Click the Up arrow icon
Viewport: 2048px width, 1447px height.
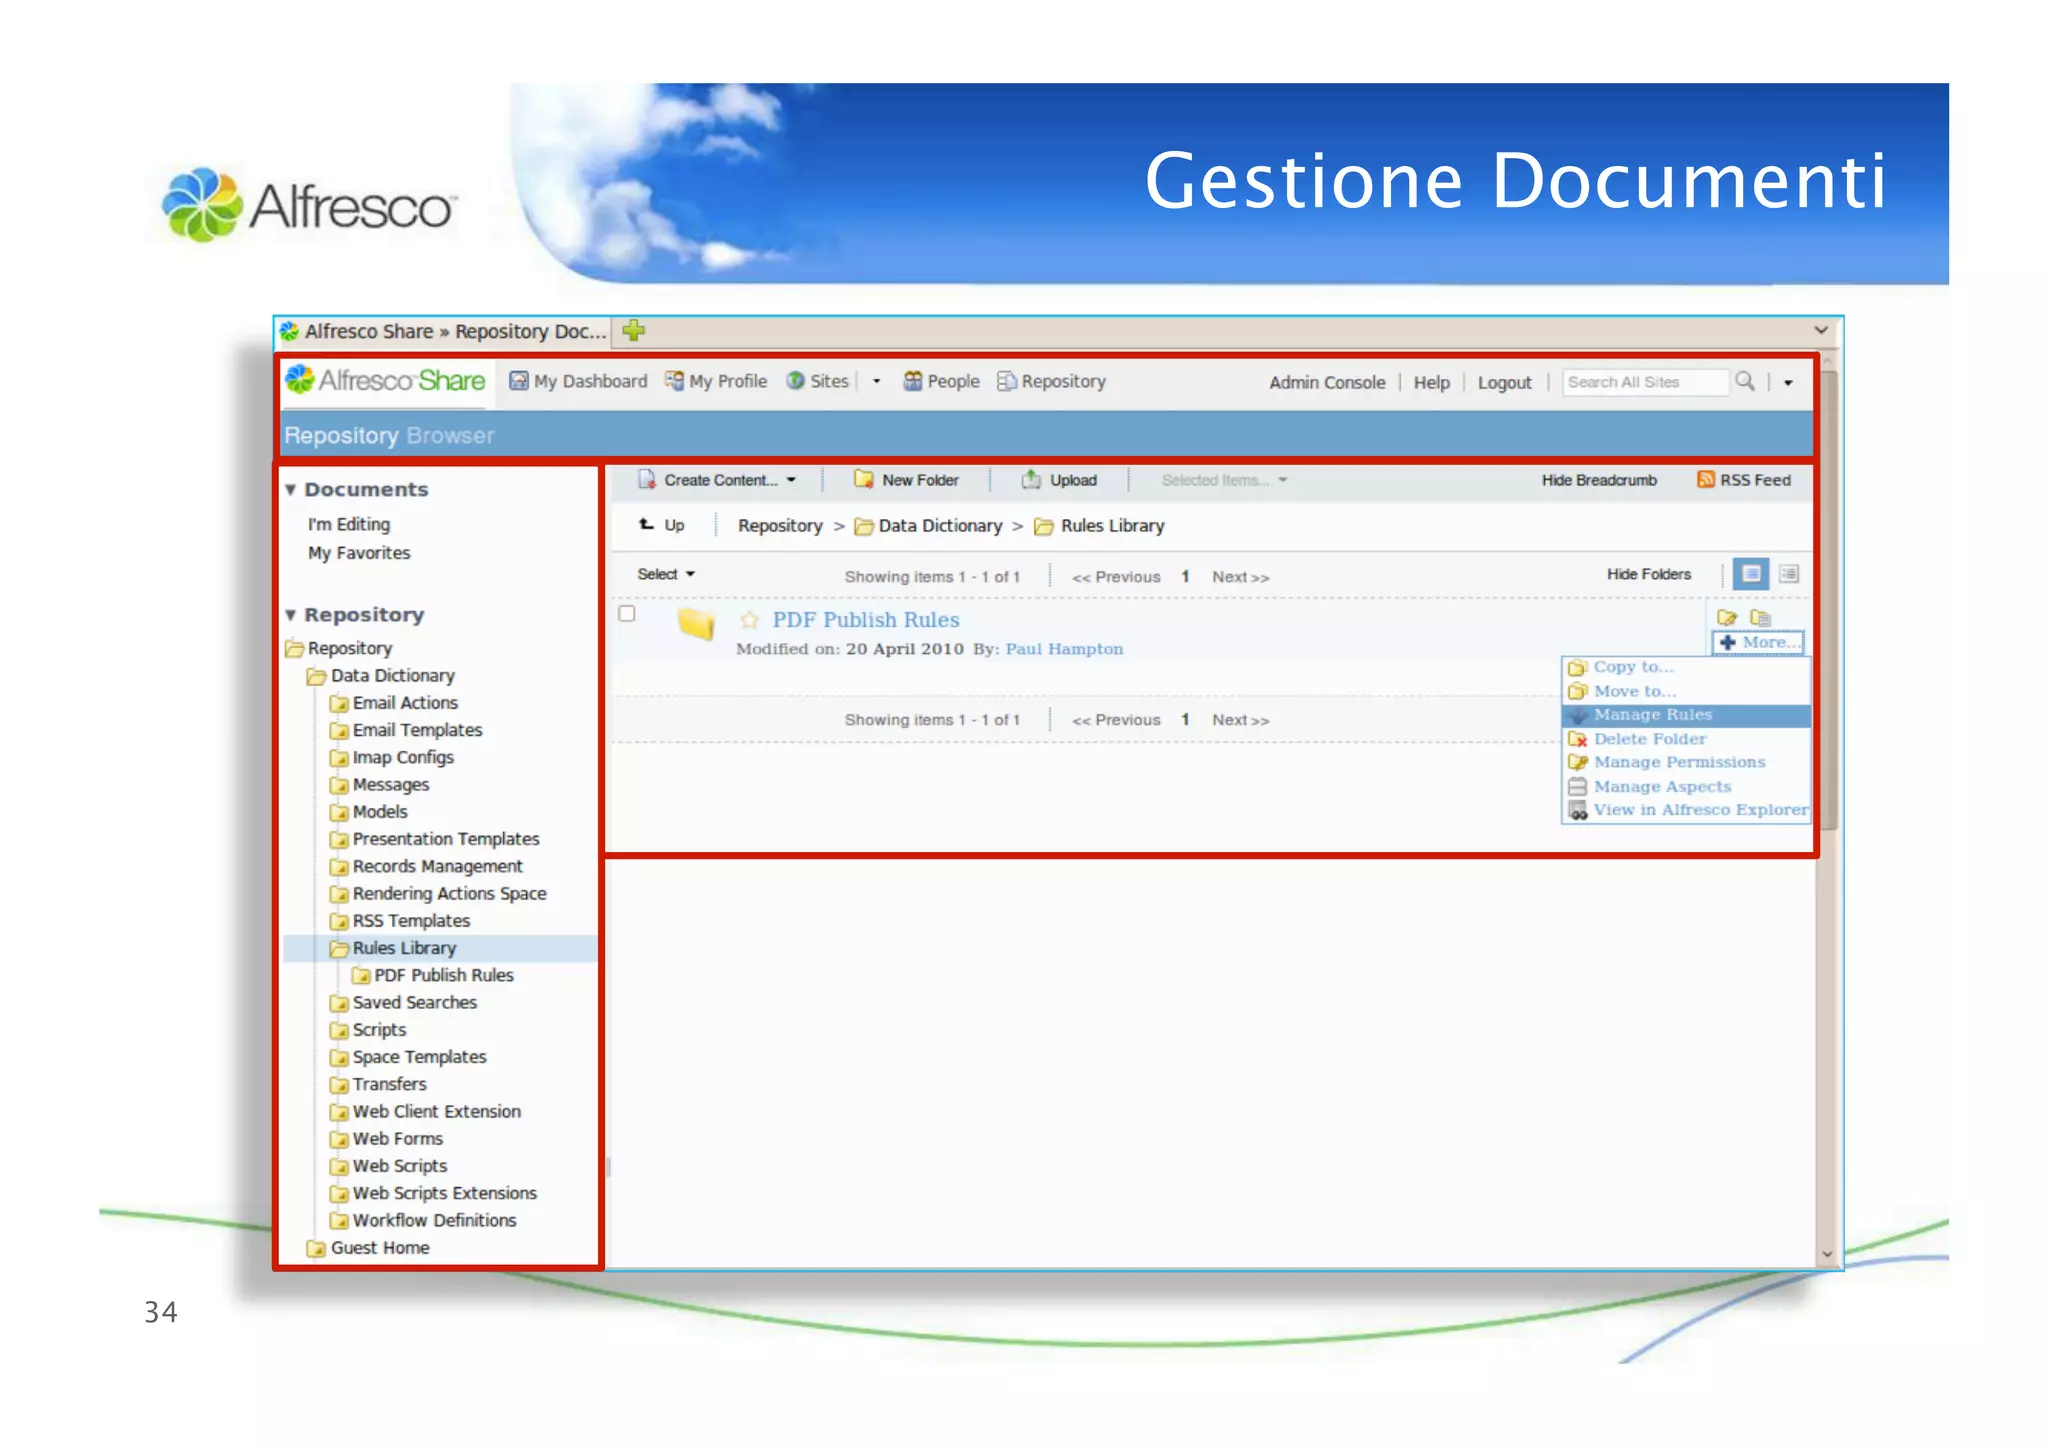(x=647, y=524)
